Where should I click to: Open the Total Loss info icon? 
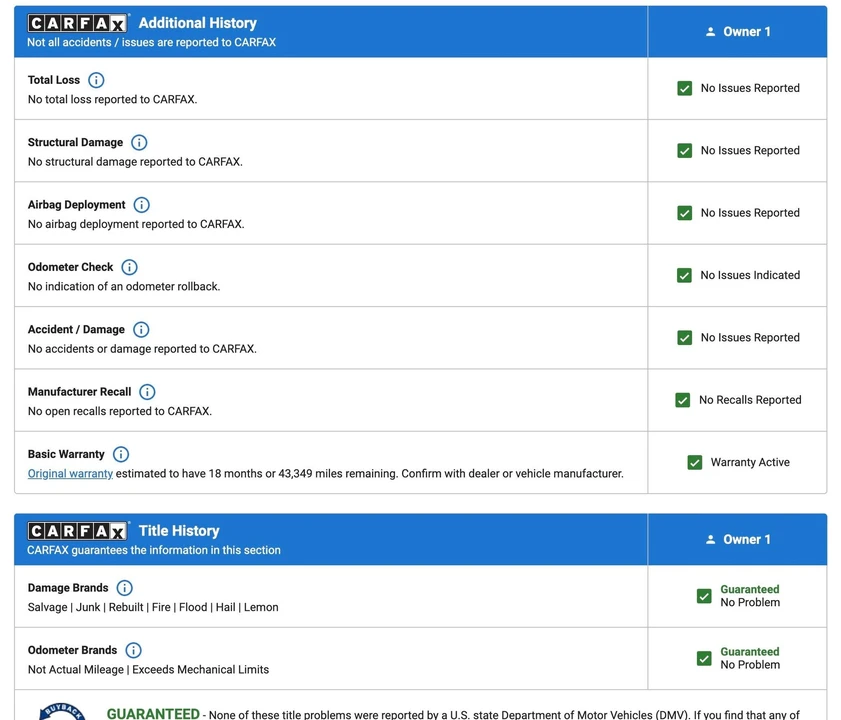click(96, 80)
